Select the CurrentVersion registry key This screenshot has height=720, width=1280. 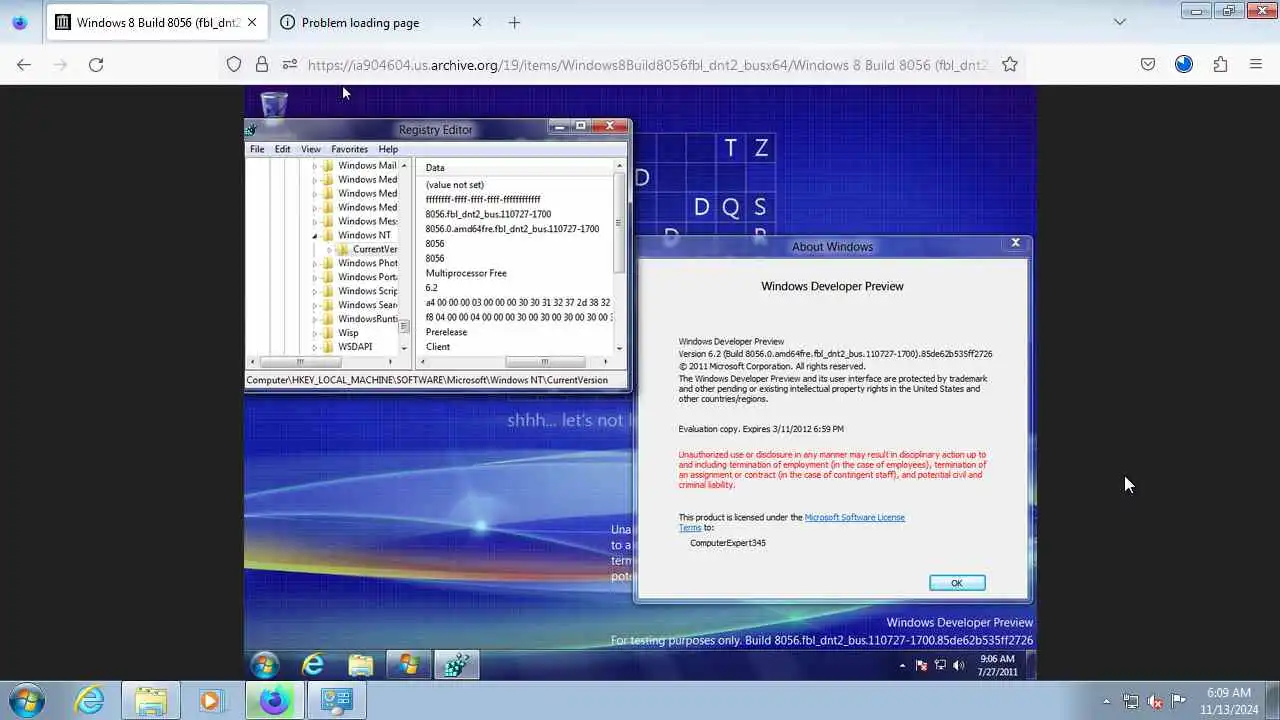coord(374,249)
